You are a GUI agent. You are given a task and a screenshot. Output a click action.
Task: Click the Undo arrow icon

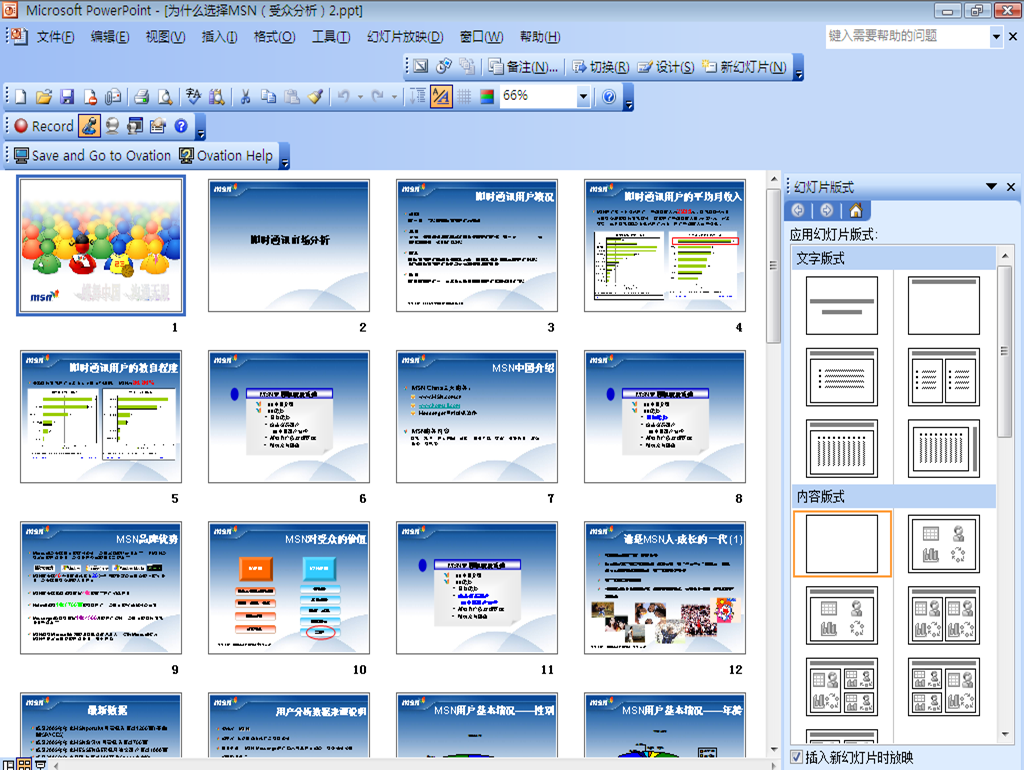tap(344, 97)
